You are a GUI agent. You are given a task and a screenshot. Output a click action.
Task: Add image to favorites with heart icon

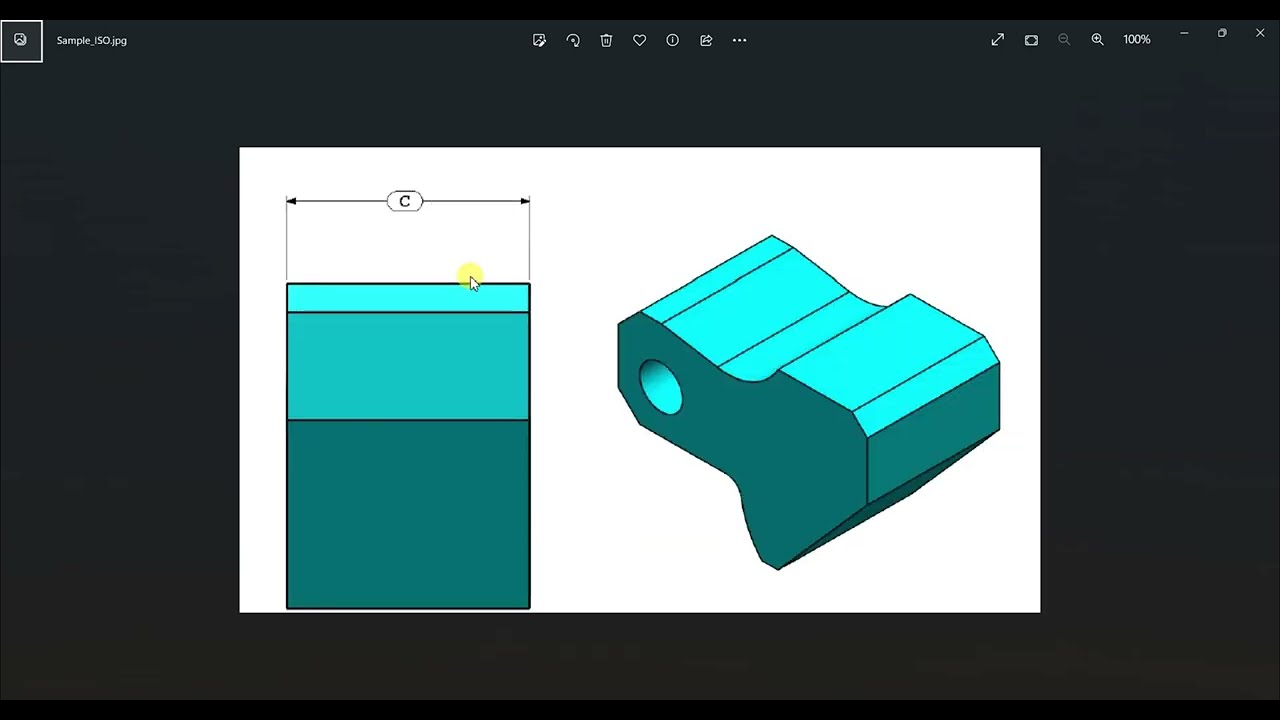[x=639, y=40]
